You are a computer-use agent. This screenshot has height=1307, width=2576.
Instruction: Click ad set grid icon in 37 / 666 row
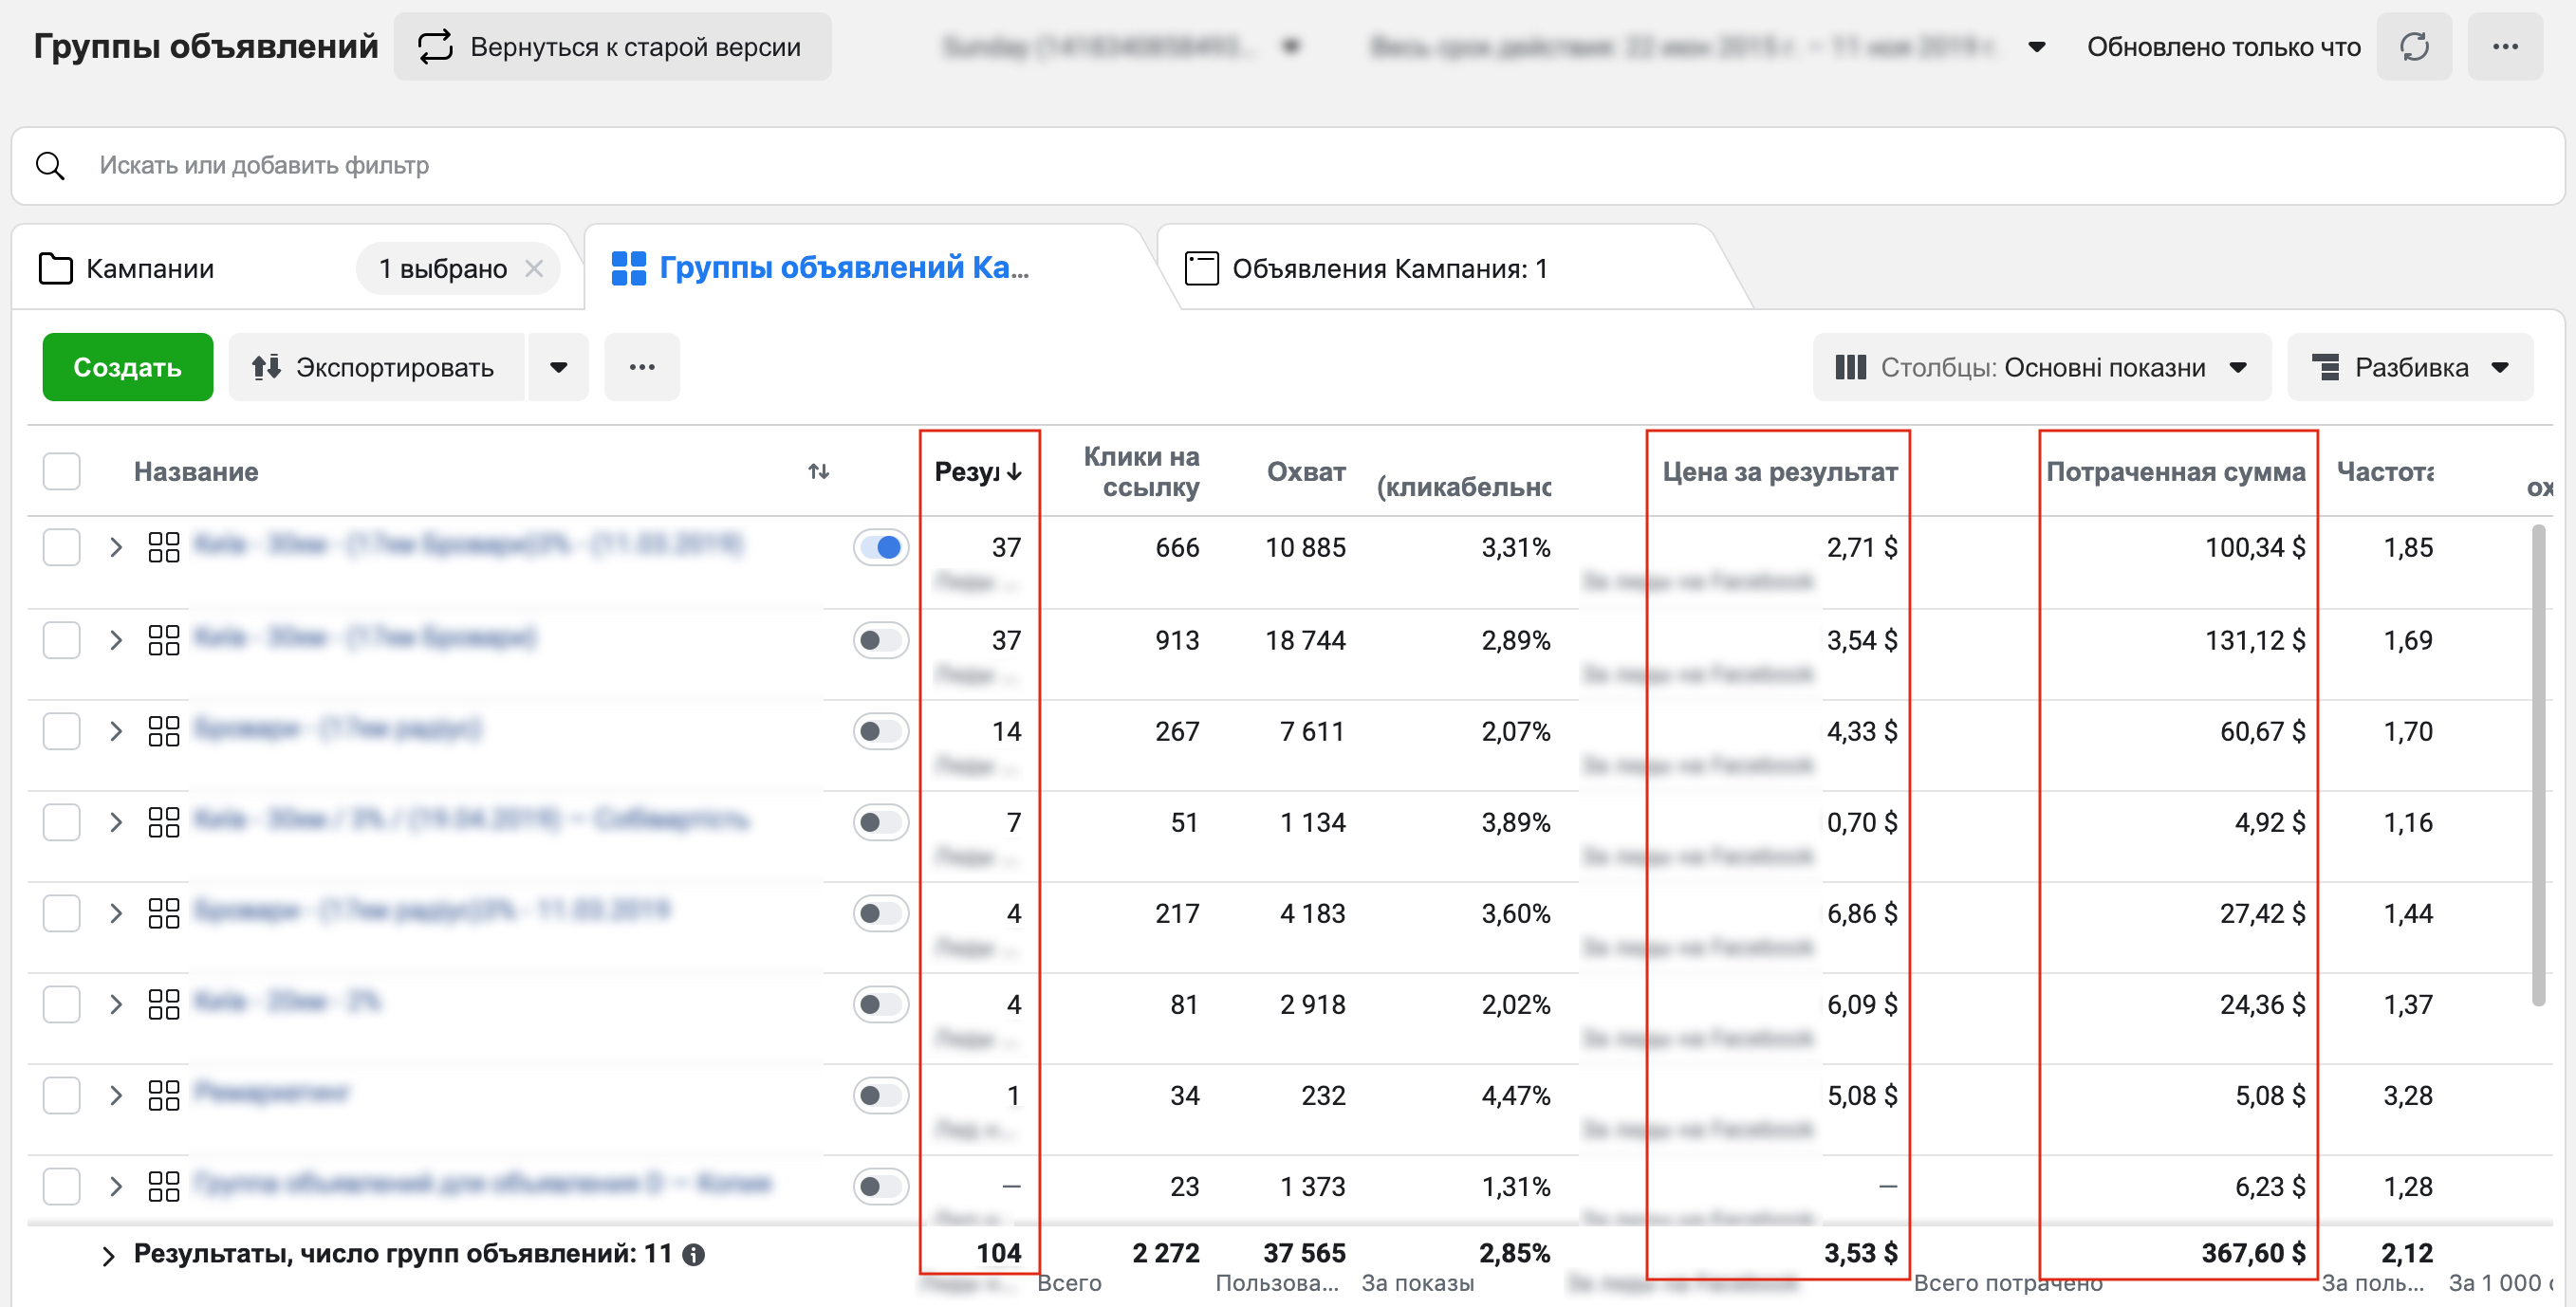pyautogui.click(x=163, y=547)
